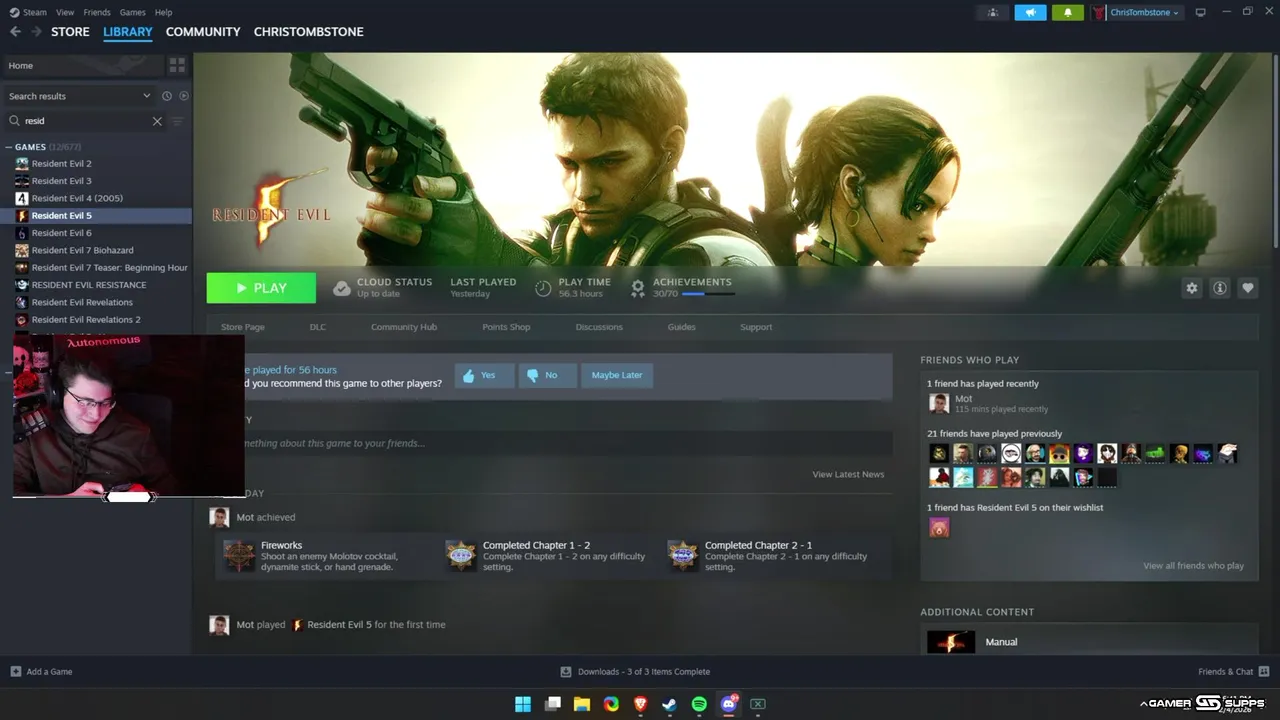Collapse the GAMES category

[9, 147]
